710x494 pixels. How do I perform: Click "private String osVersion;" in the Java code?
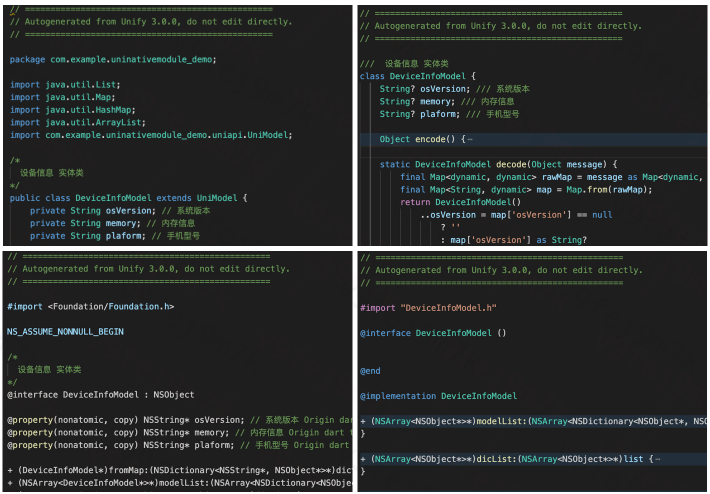pyautogui.click(x=93, y=211)
